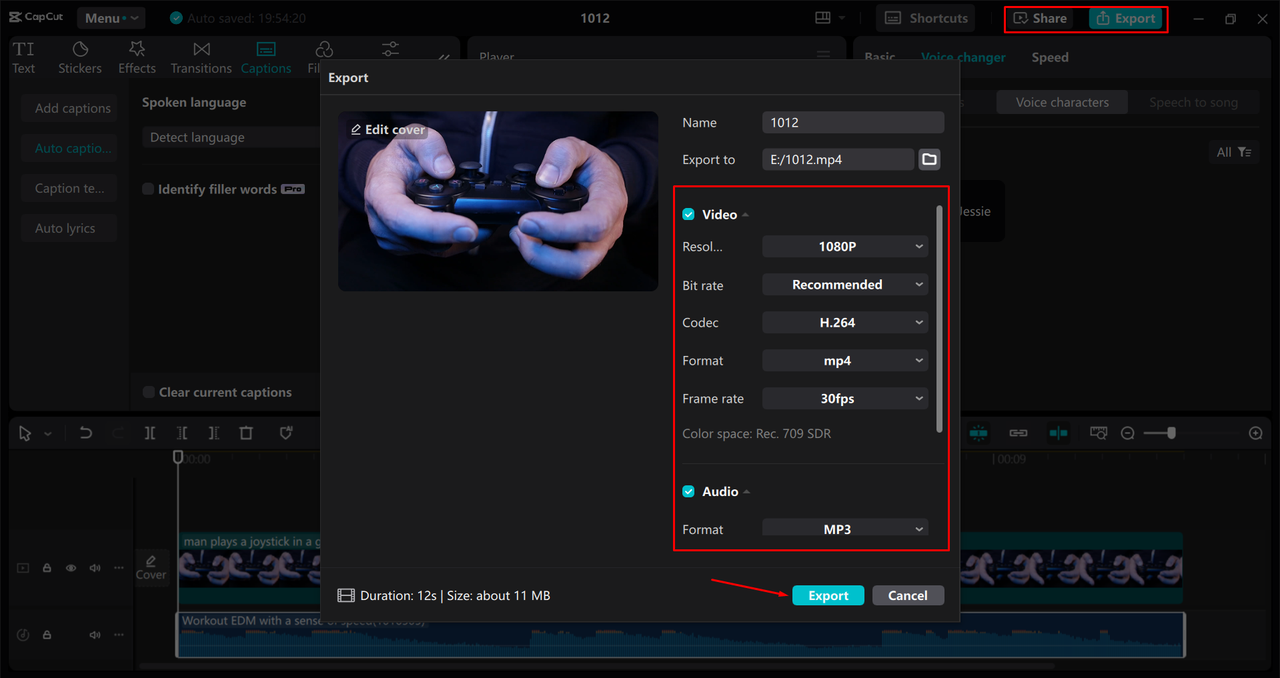Open the Transitions panel icon

(201, 50)
